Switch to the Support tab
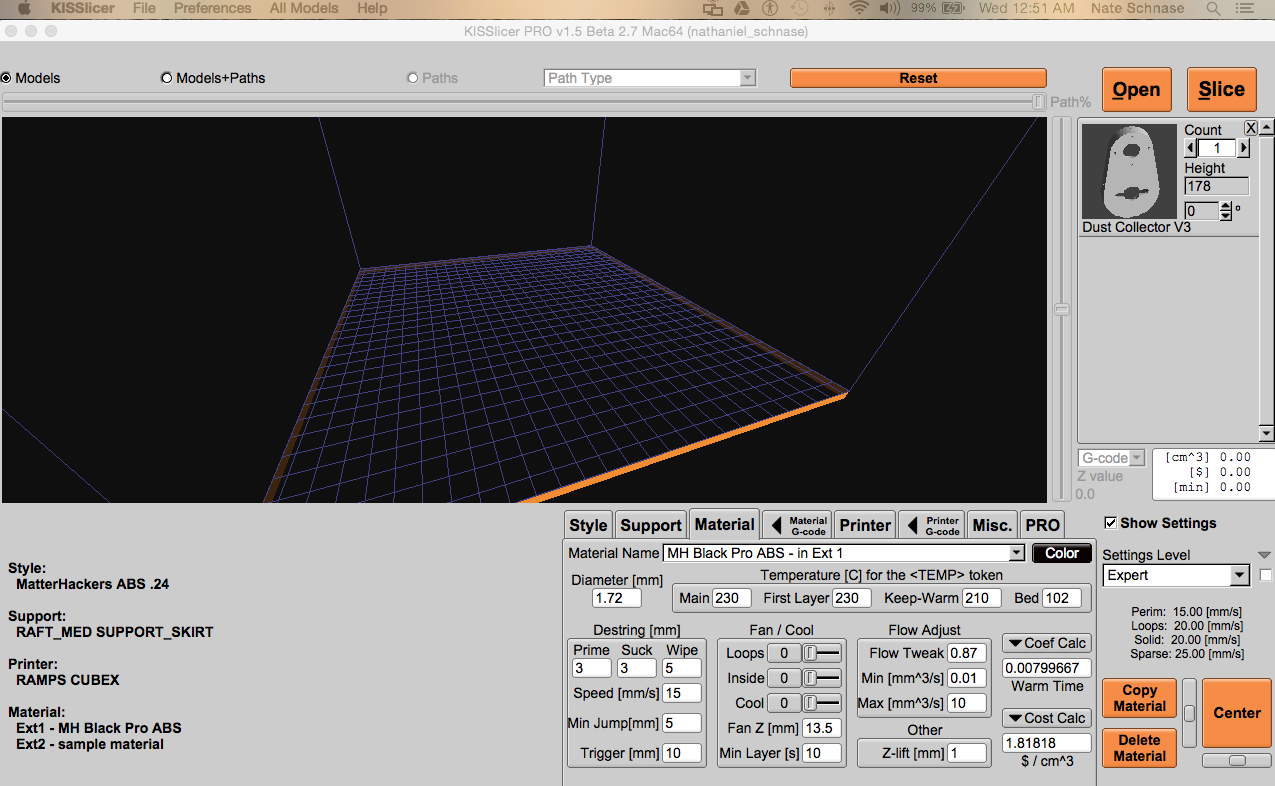Image resolution: width=1275 pixels, height=786 pixels. (x=651, y=525)
